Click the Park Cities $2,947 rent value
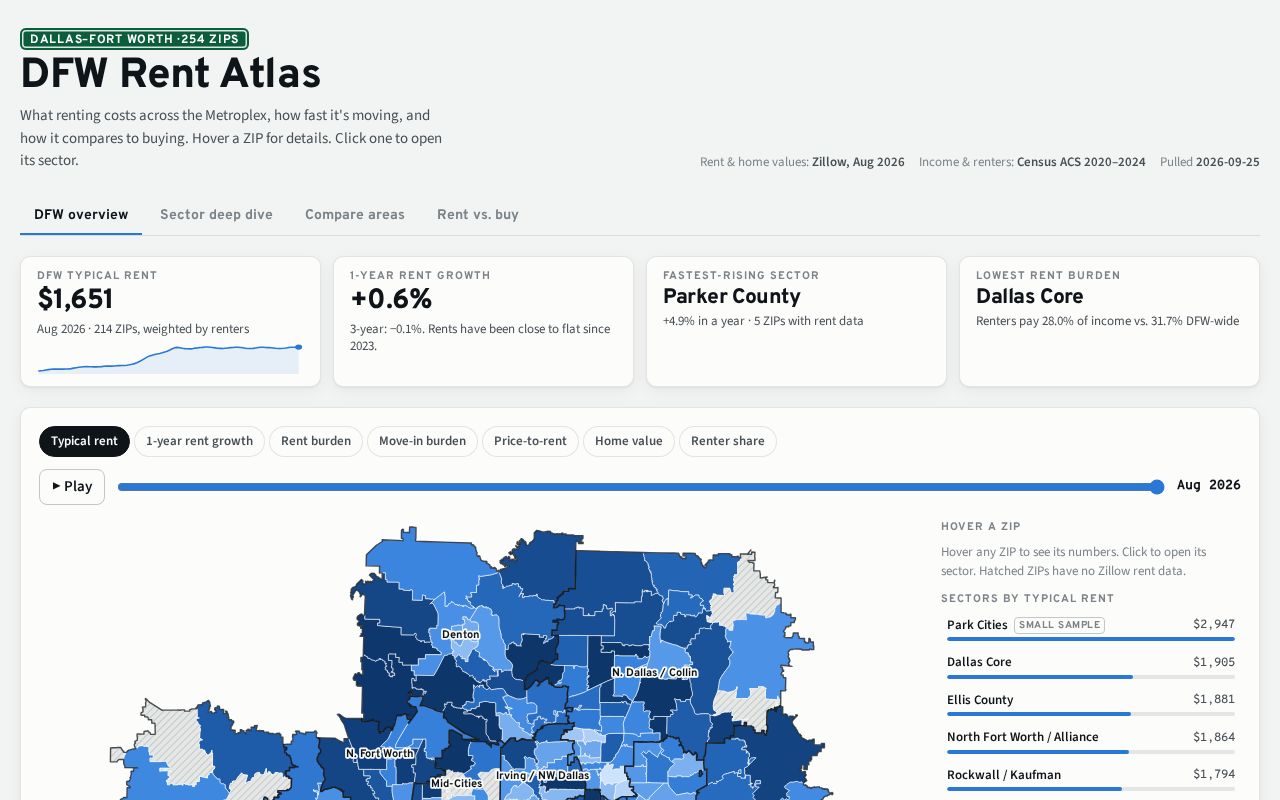This screenshot has height=800, width=1280. click(x=1214, y=624)
